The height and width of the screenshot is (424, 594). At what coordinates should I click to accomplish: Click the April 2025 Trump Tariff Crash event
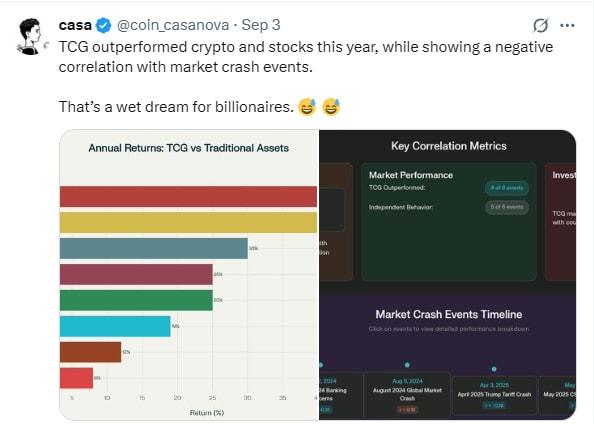[x=494, y=395]
